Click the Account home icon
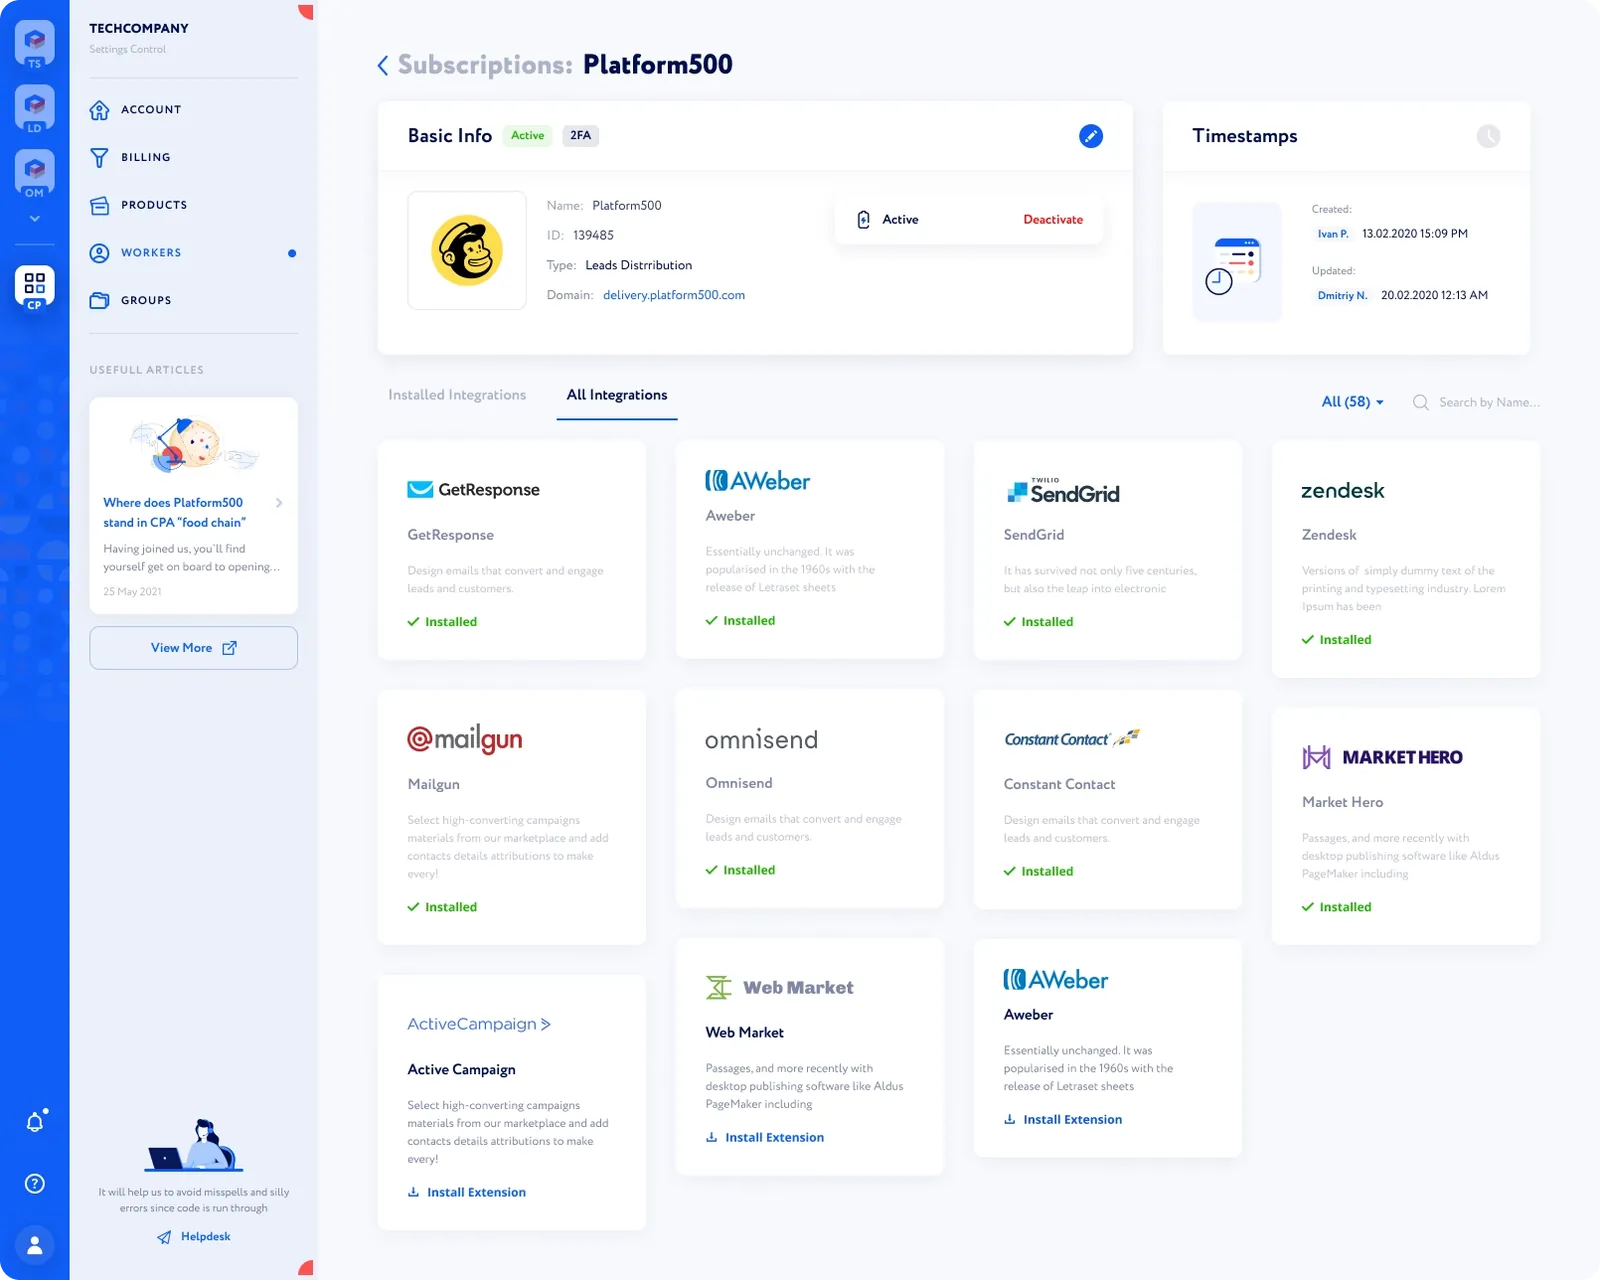Image resolution: width=1600 pixels, height=1280 pixels. 99,110
